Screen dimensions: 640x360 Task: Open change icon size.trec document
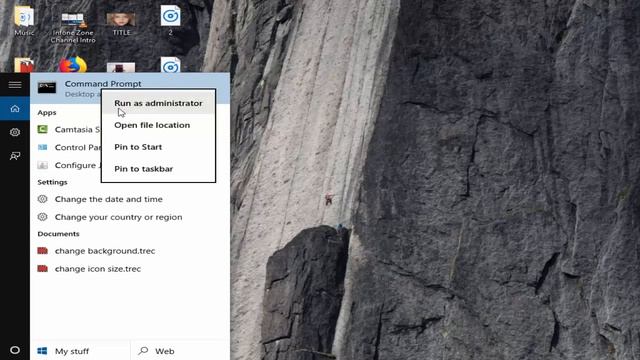[x=130, y=269]
